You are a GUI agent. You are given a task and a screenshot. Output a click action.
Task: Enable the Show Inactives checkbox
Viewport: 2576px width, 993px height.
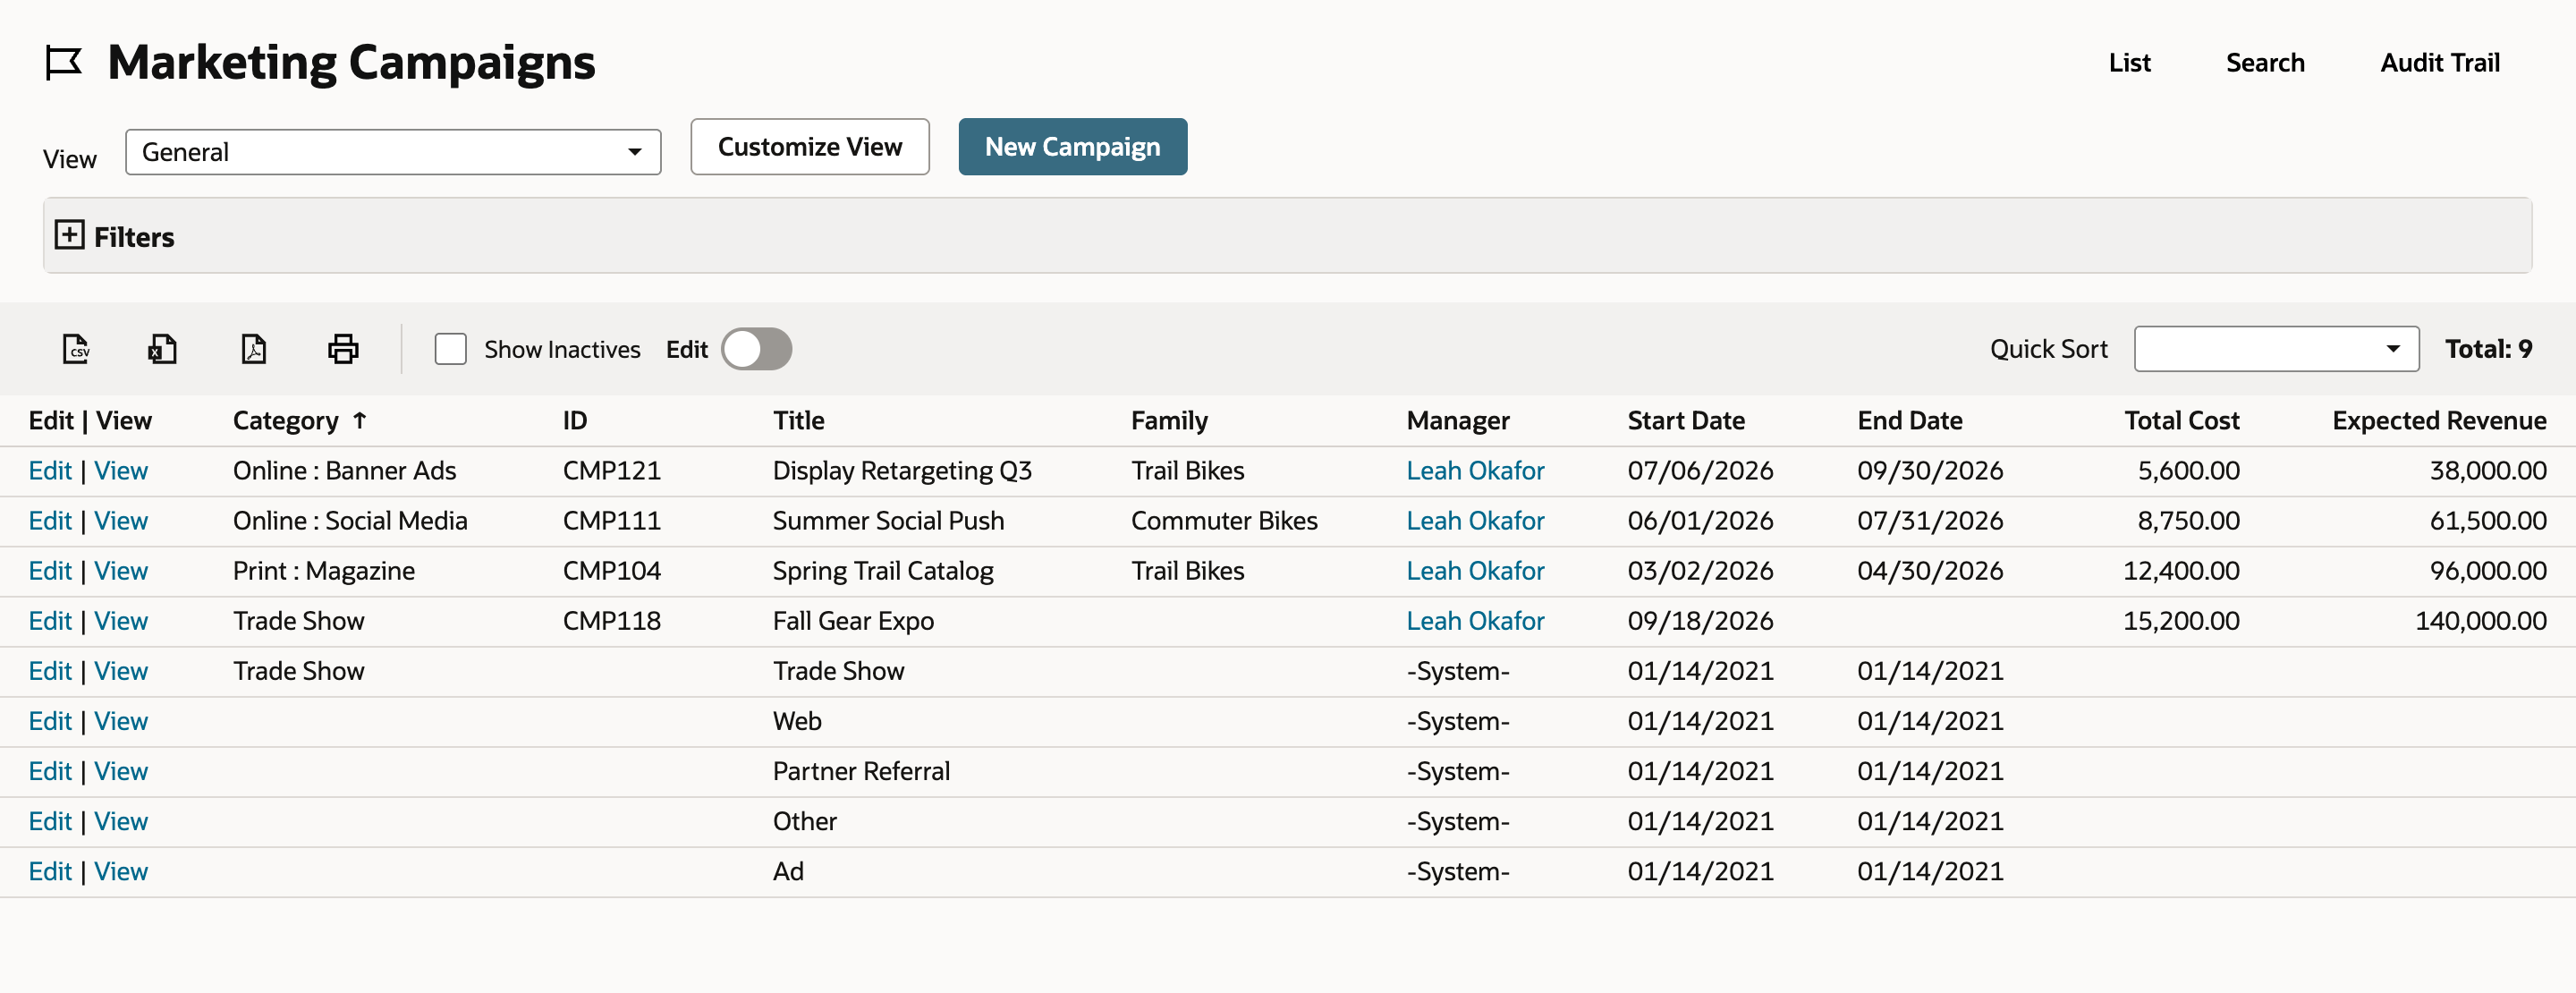click(451, 349)
